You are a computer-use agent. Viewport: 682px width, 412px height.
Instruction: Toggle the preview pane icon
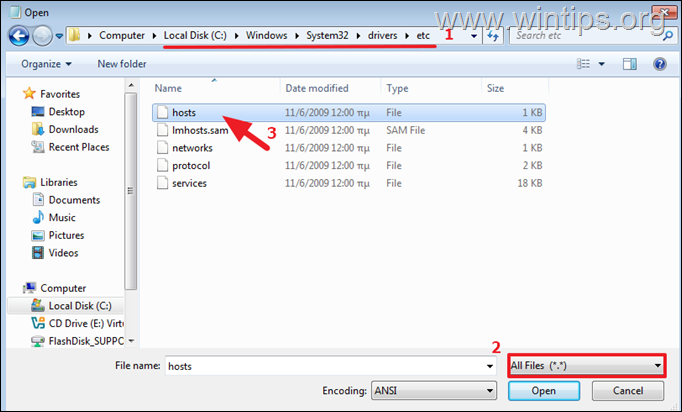pyautogui.click(x=629, y=64)
